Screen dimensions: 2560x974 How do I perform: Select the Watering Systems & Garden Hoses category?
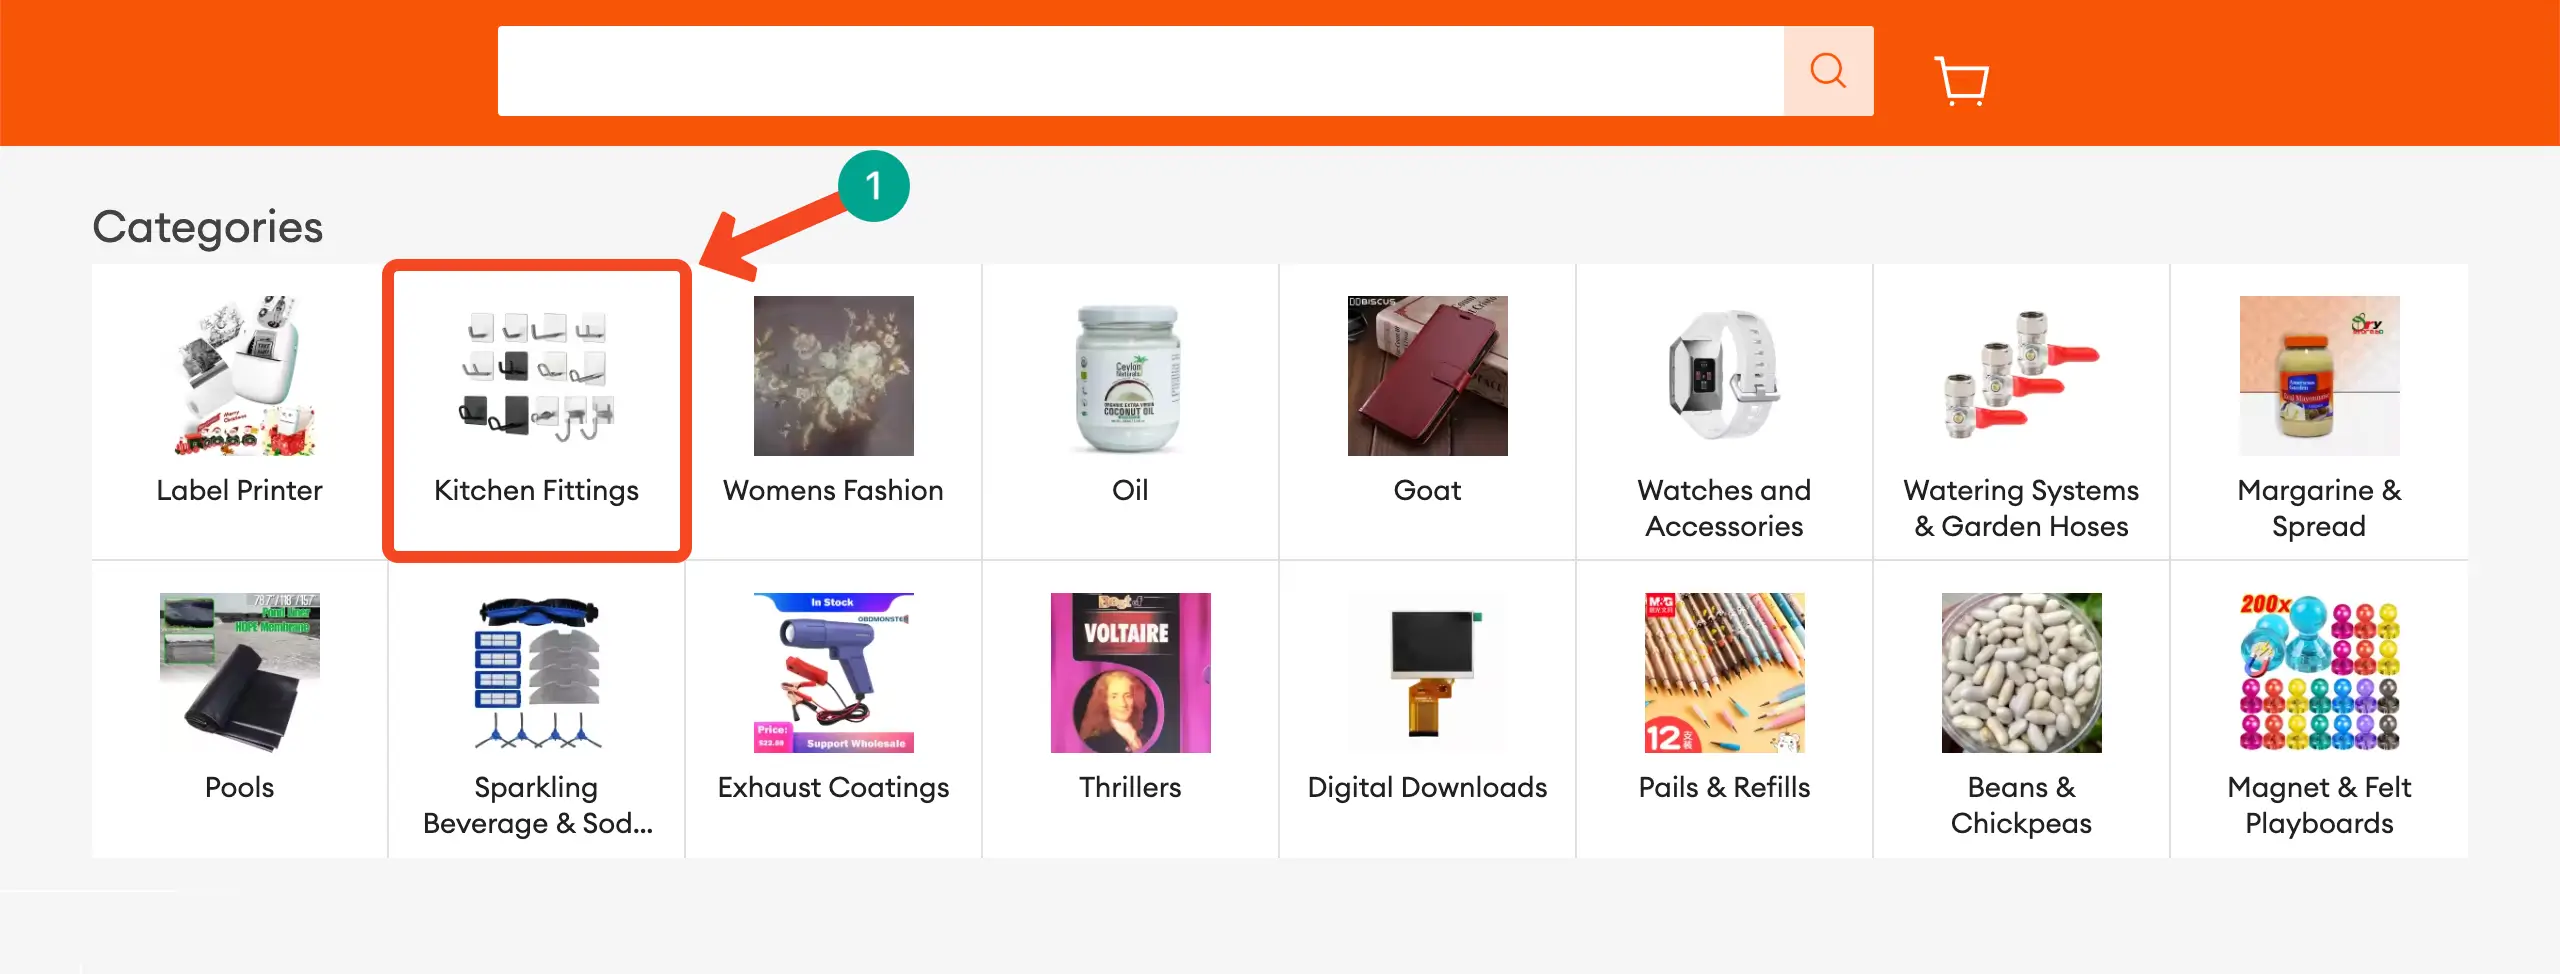pos(2021,375)
